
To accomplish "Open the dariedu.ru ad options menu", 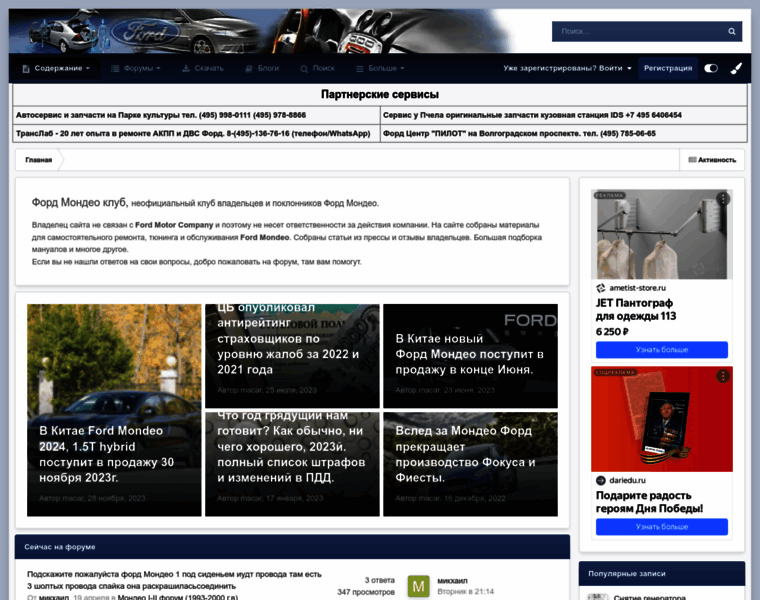I will [x=723, y=376].
